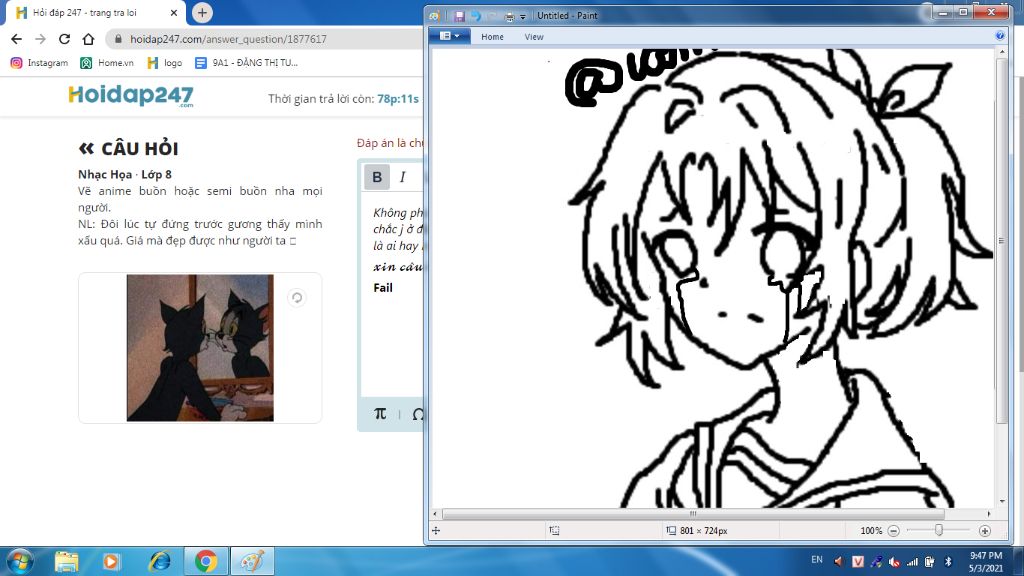Click the network signal tray icon
Image resolution: width=1024 pixels, height=576 pixels.
pyautogui.click(x=912, y=562)
